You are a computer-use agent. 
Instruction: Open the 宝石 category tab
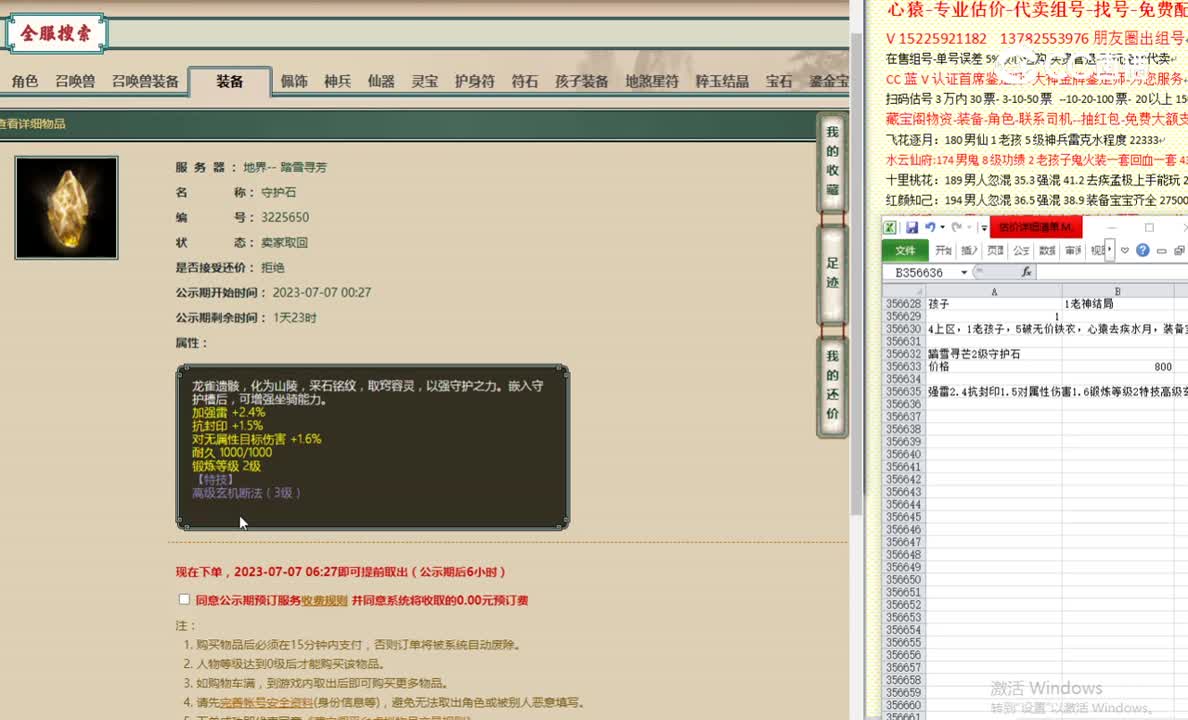click(778, 81)
